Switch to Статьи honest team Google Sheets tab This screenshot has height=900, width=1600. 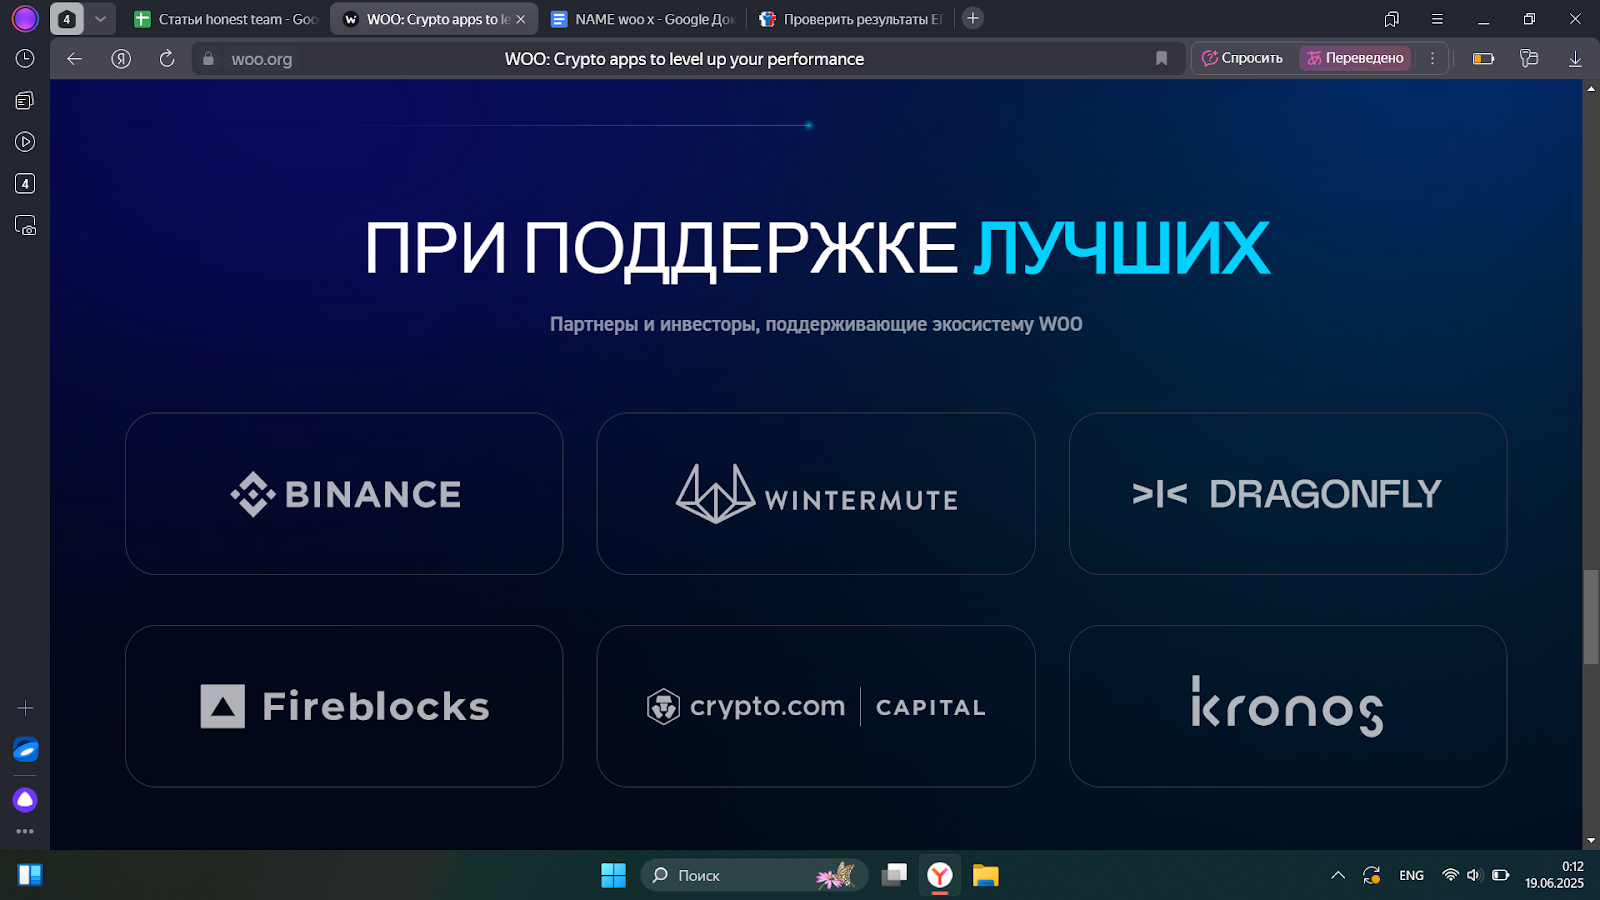(226, 19)
